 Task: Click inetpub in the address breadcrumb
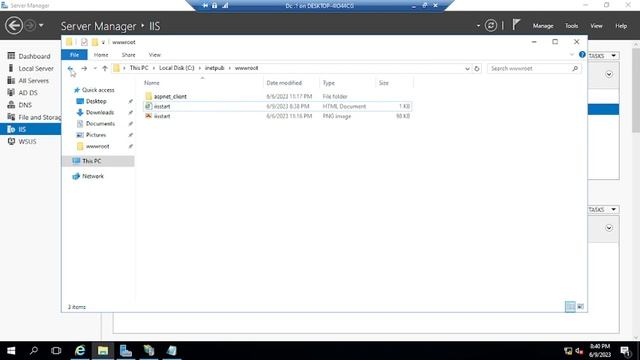click(x=214, y=68)
